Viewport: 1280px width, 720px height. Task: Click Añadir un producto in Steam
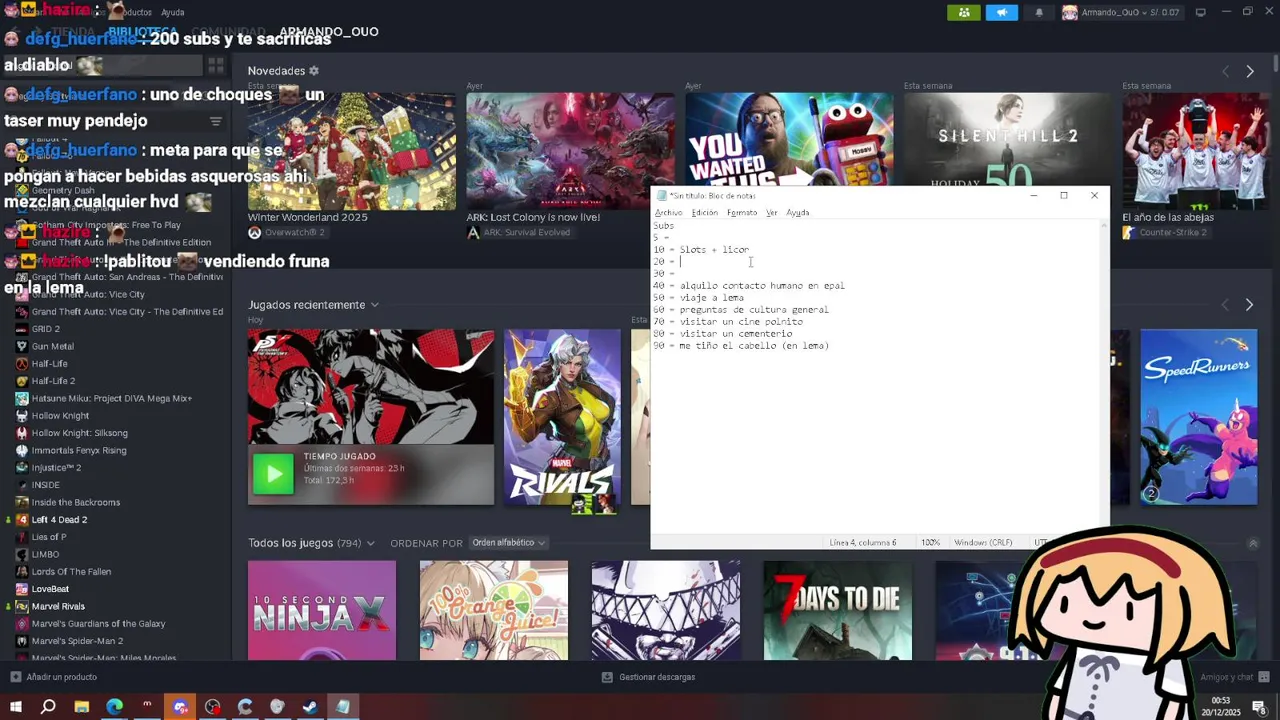[x=53, y=677]
